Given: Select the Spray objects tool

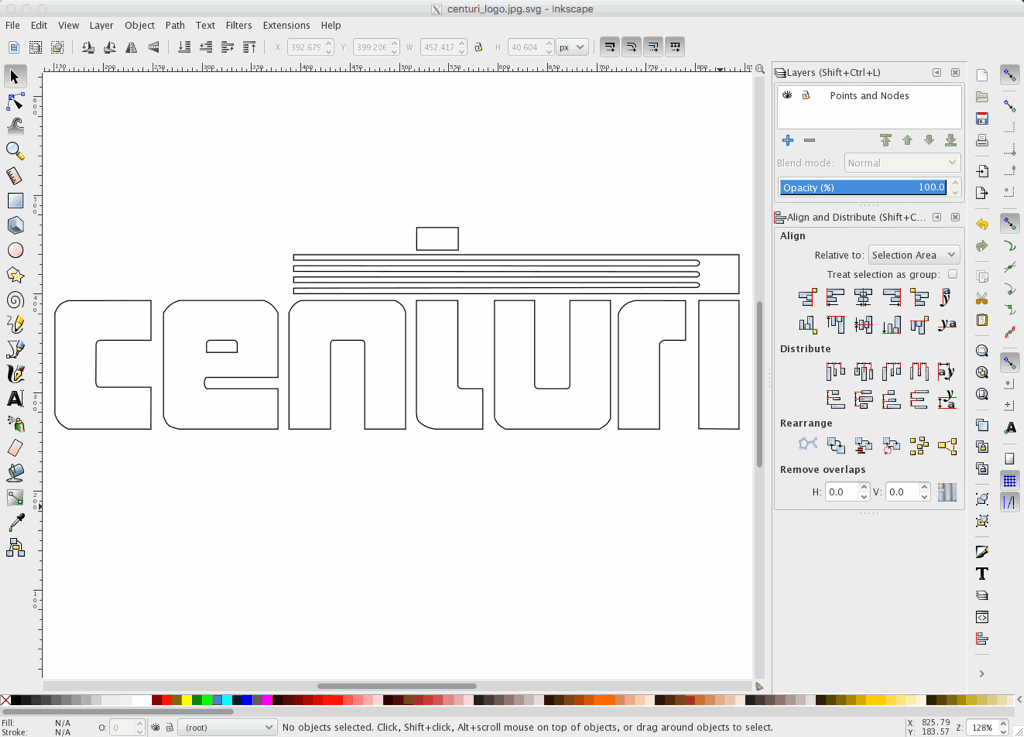Looking at the screenshot, I should pyautogui.click(x=15, y=423).
